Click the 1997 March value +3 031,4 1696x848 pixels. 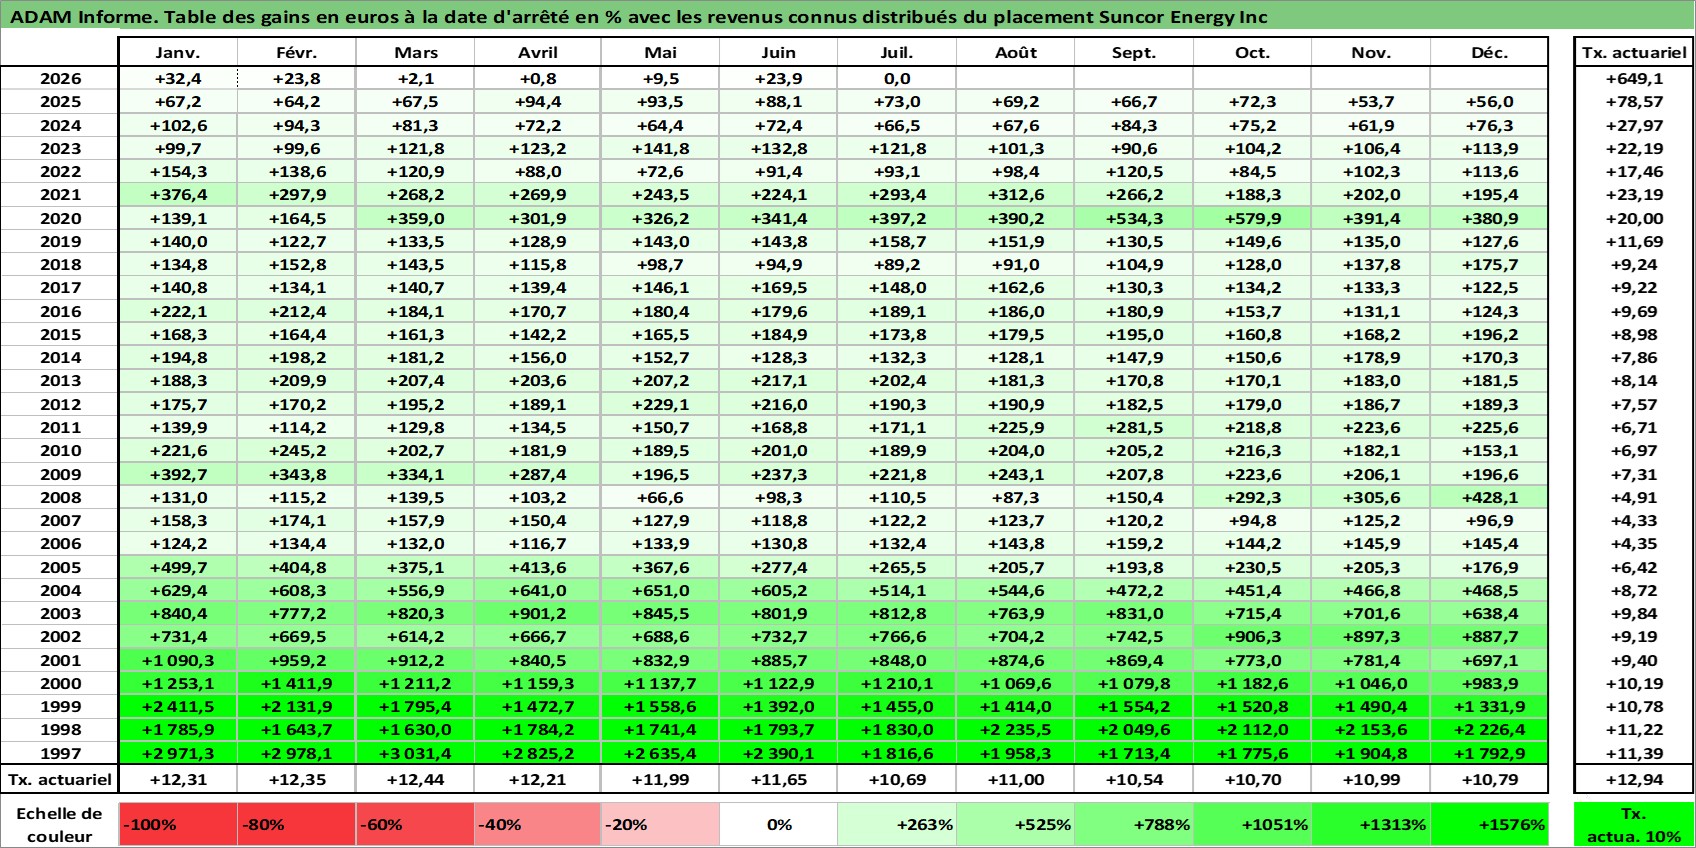pos(415,754)
